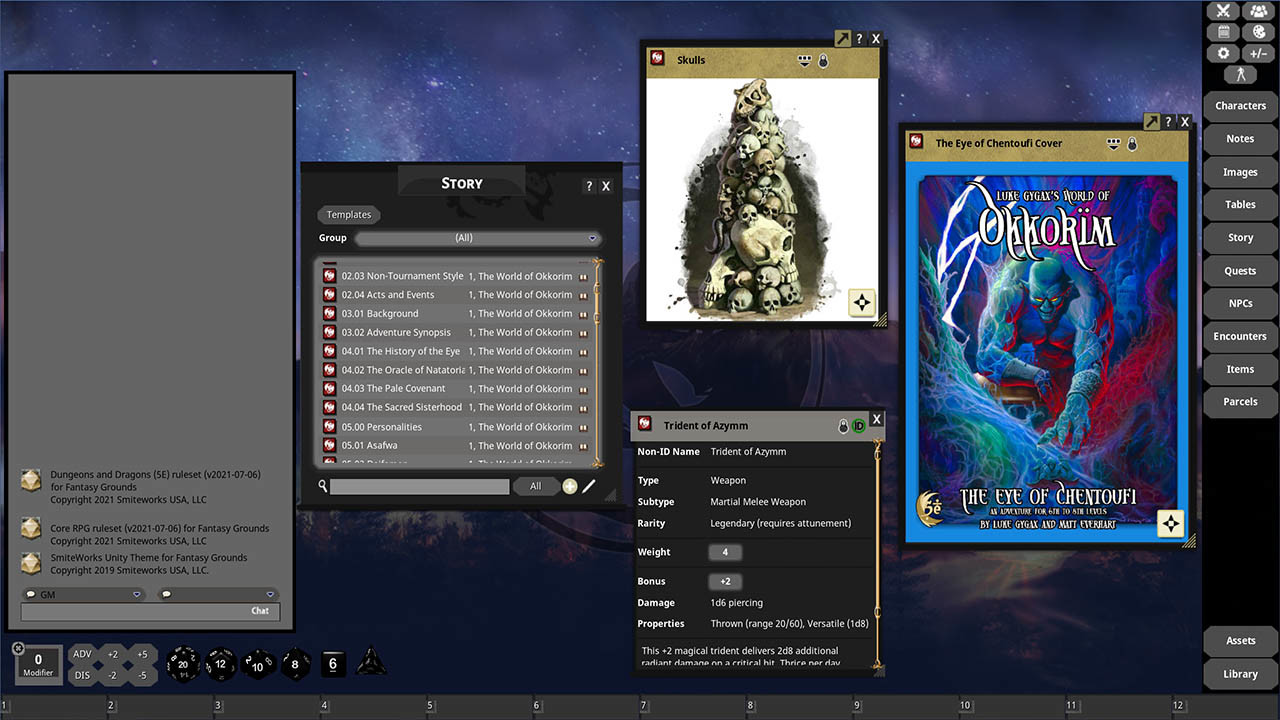Open the dots menu on Eye of Chentoufi Cover
Screen dimensions: 1280x720
tap(1113, 143)
